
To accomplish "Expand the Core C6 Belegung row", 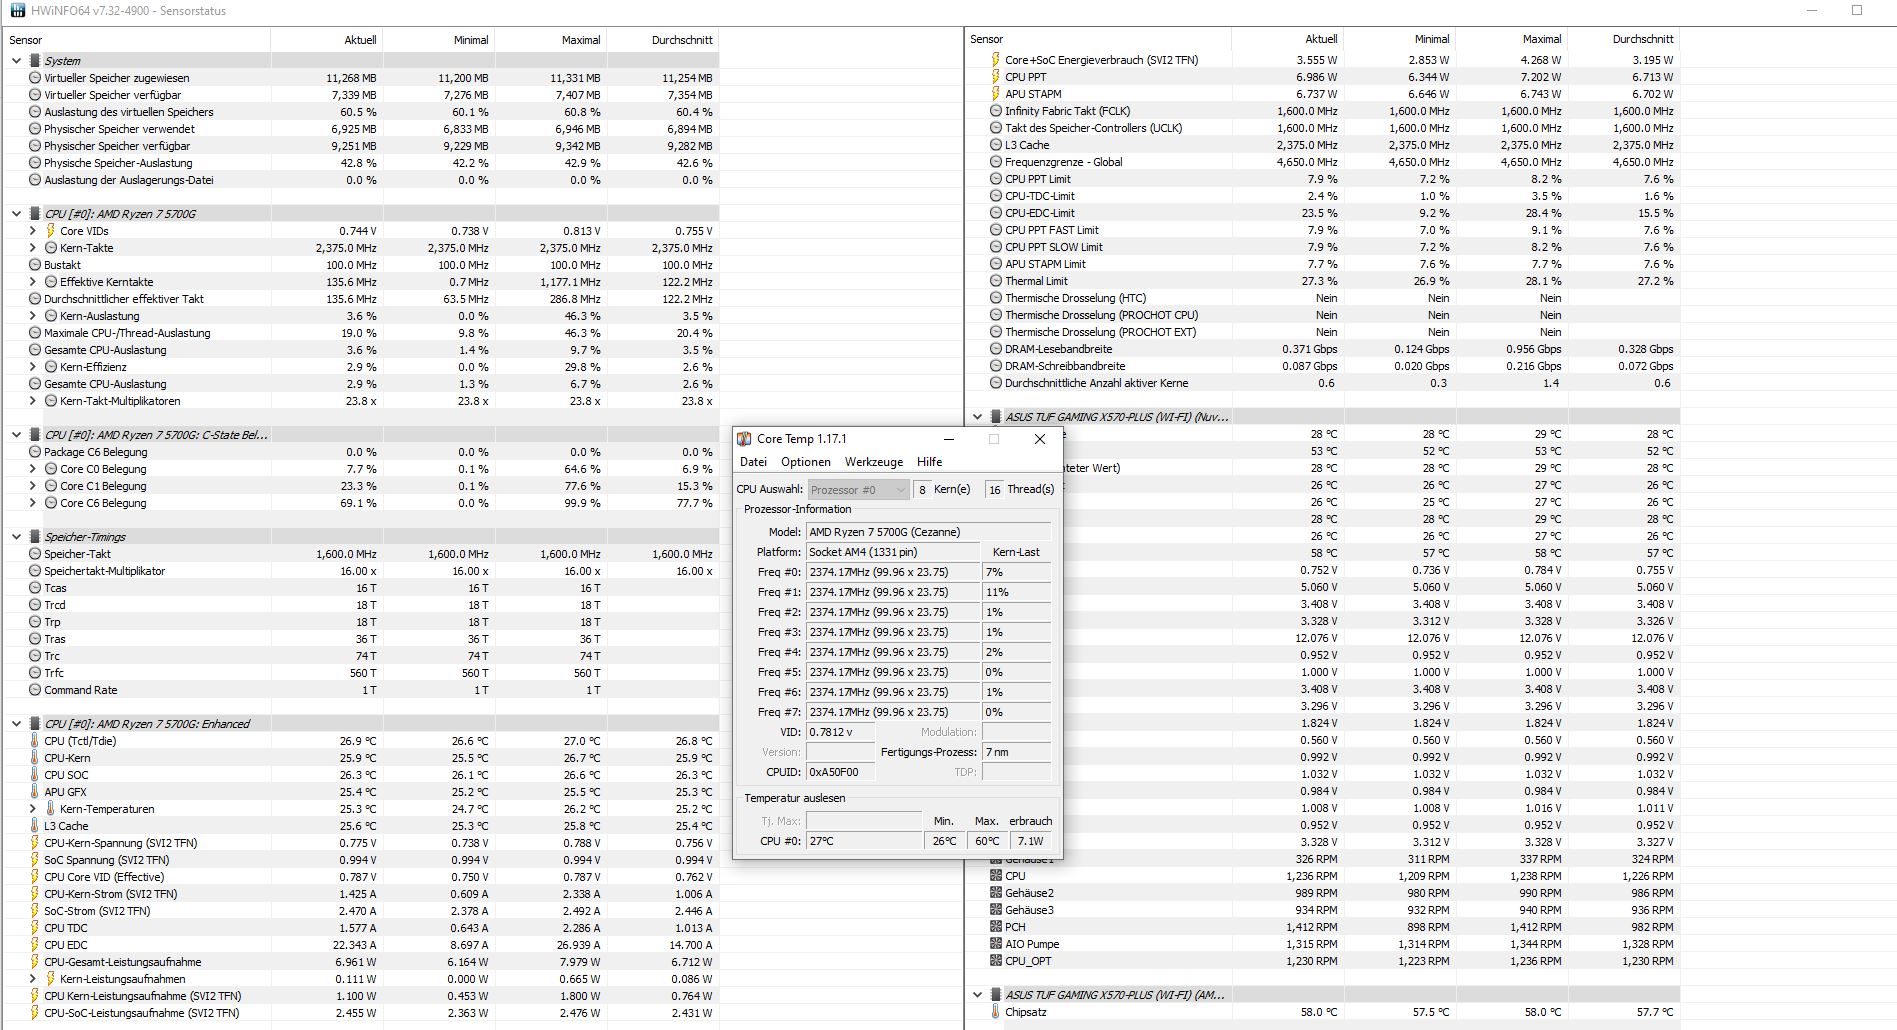I will coord(33,503).
